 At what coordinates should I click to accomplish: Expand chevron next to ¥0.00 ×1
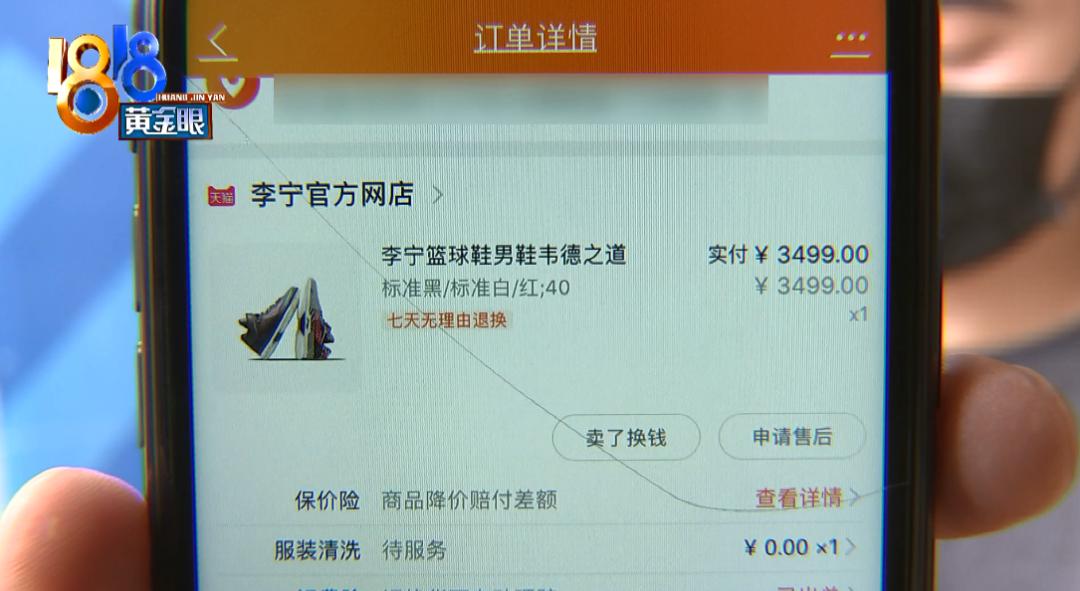coord(851,547)
